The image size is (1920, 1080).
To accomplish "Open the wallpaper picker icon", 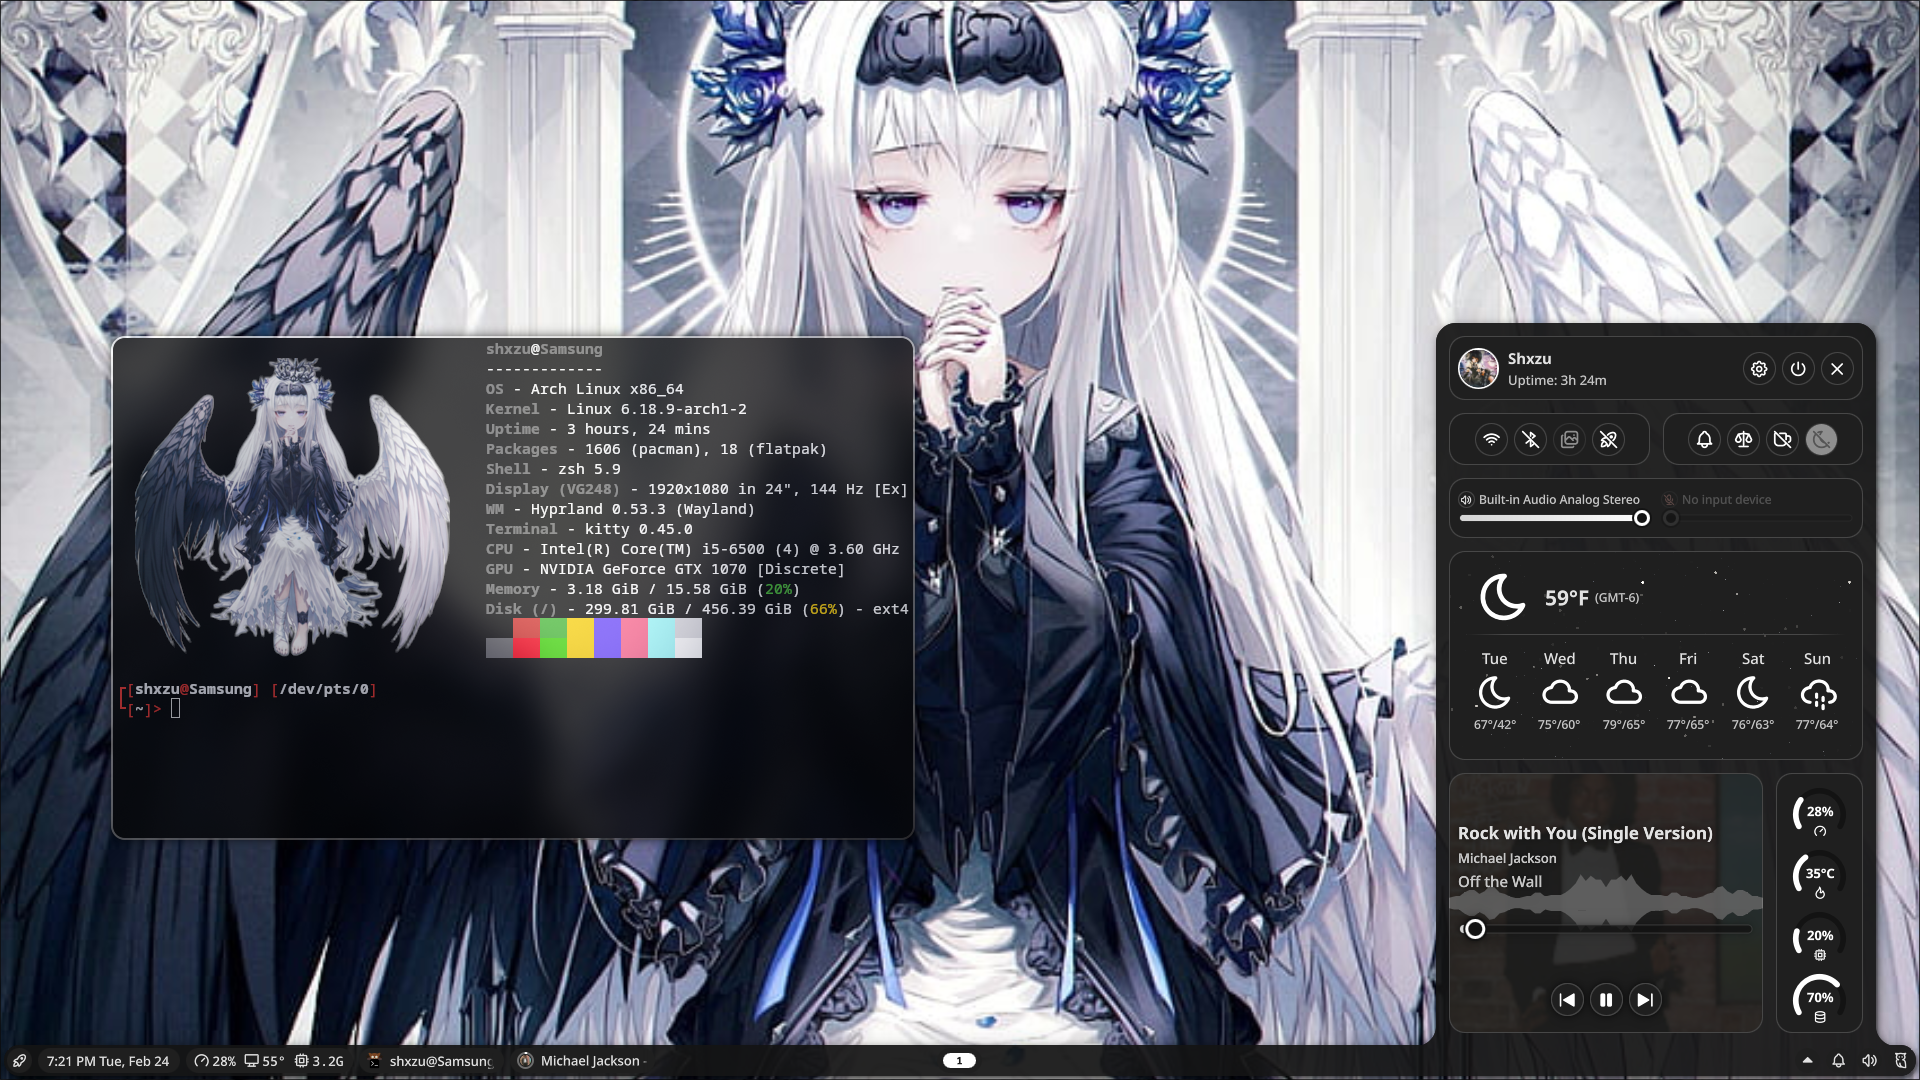I will point(1570,440).
